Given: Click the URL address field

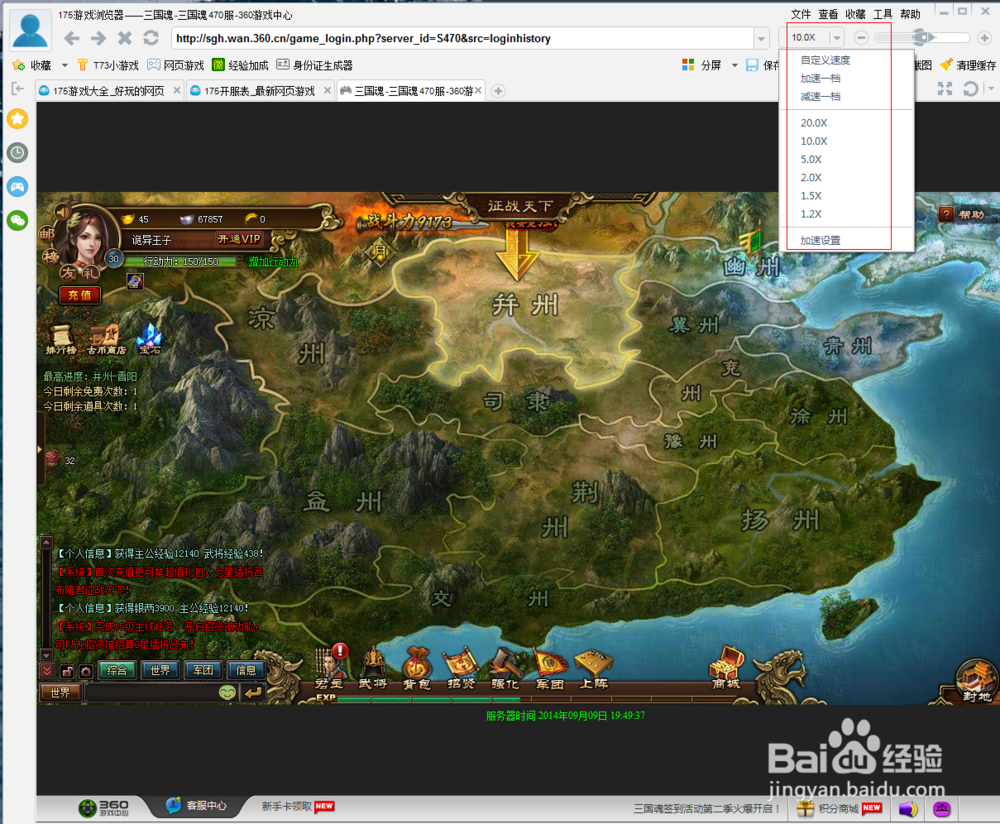Looking at the screenshot, I should pyautogui.click(x=462, y=38).
